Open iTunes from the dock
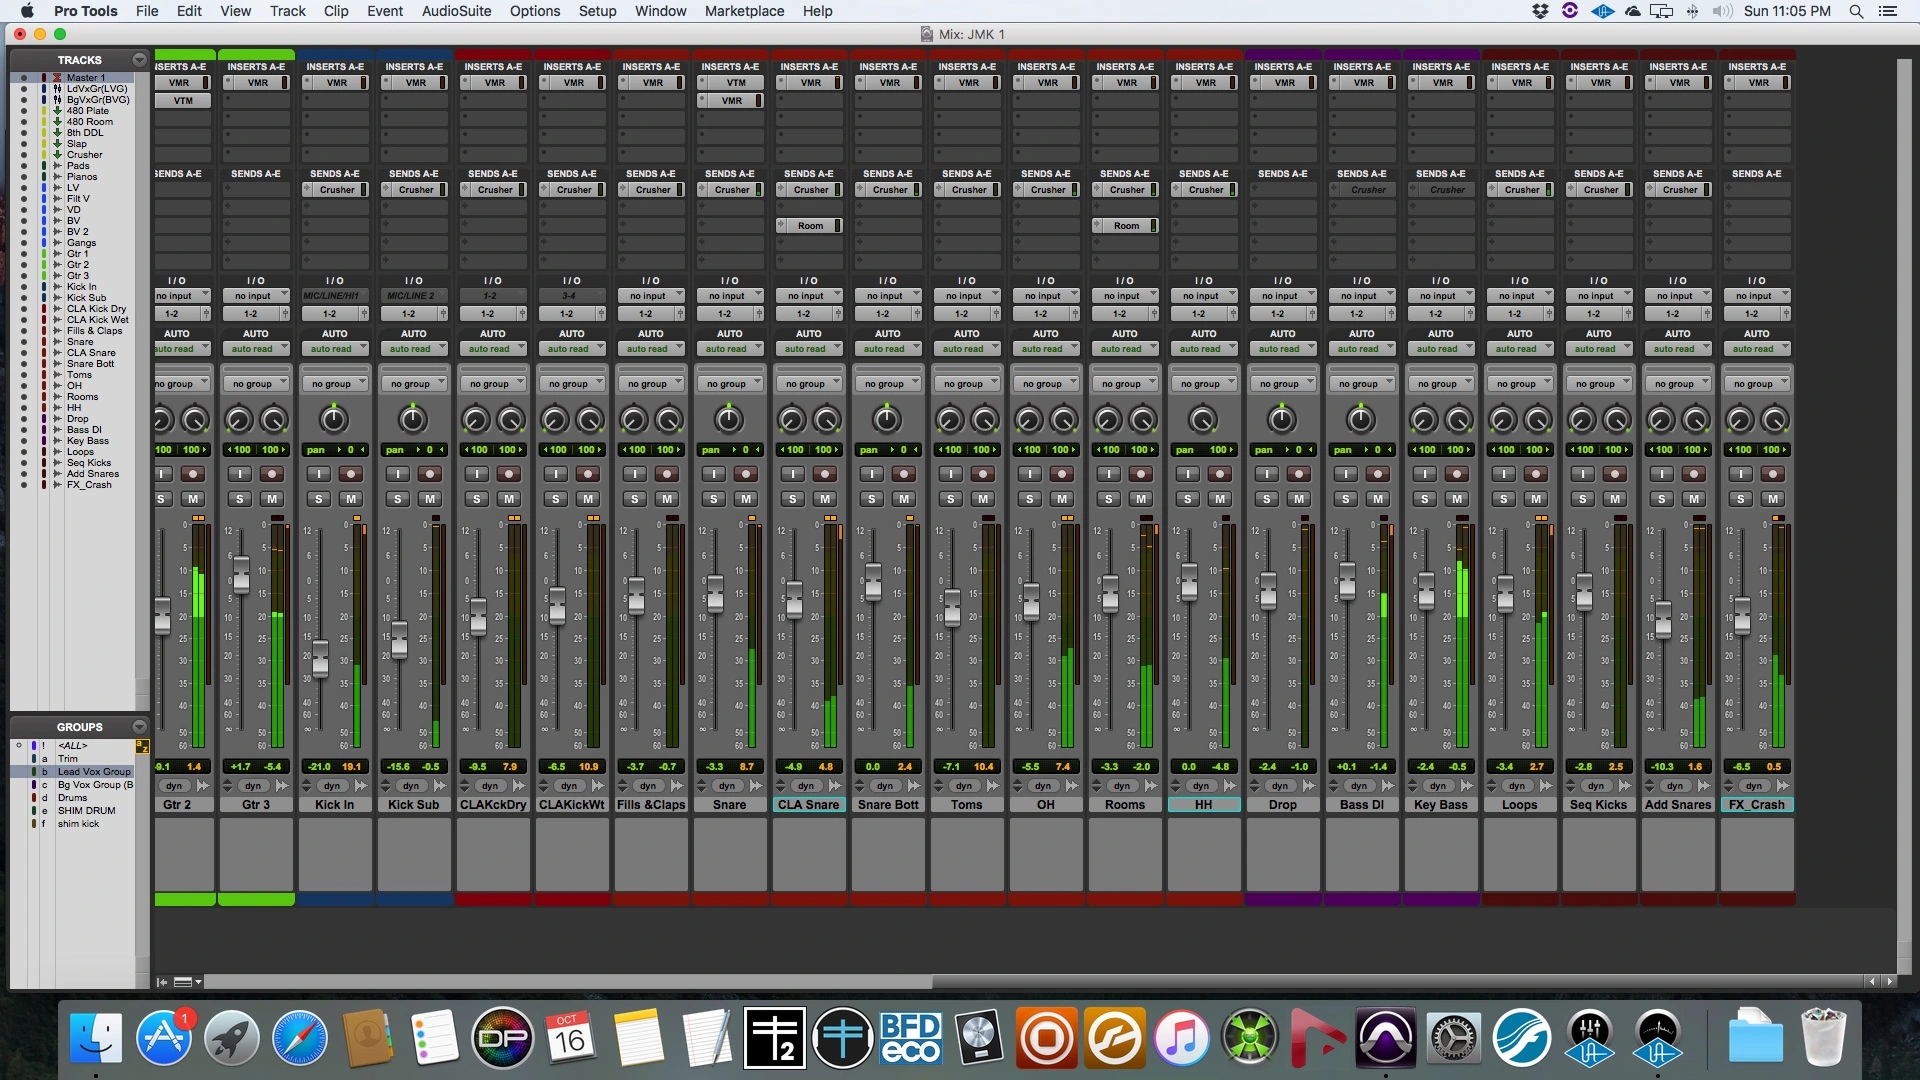 [1181, 1038]
